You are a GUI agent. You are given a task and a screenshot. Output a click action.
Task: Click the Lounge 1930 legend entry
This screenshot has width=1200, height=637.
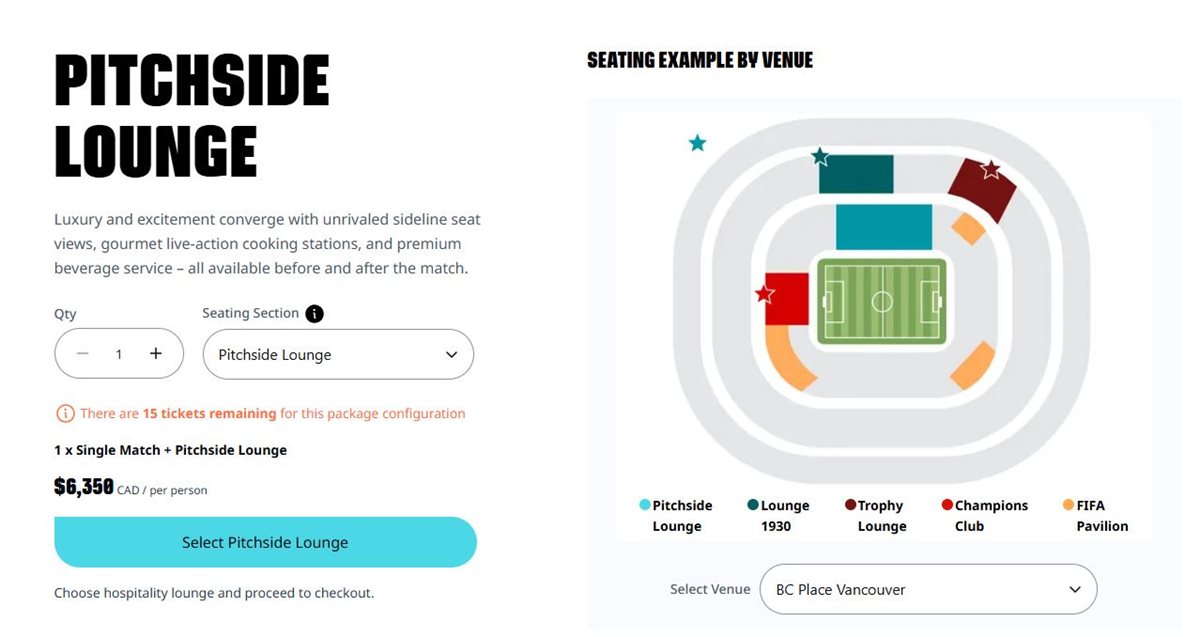(x=778, y=515)
